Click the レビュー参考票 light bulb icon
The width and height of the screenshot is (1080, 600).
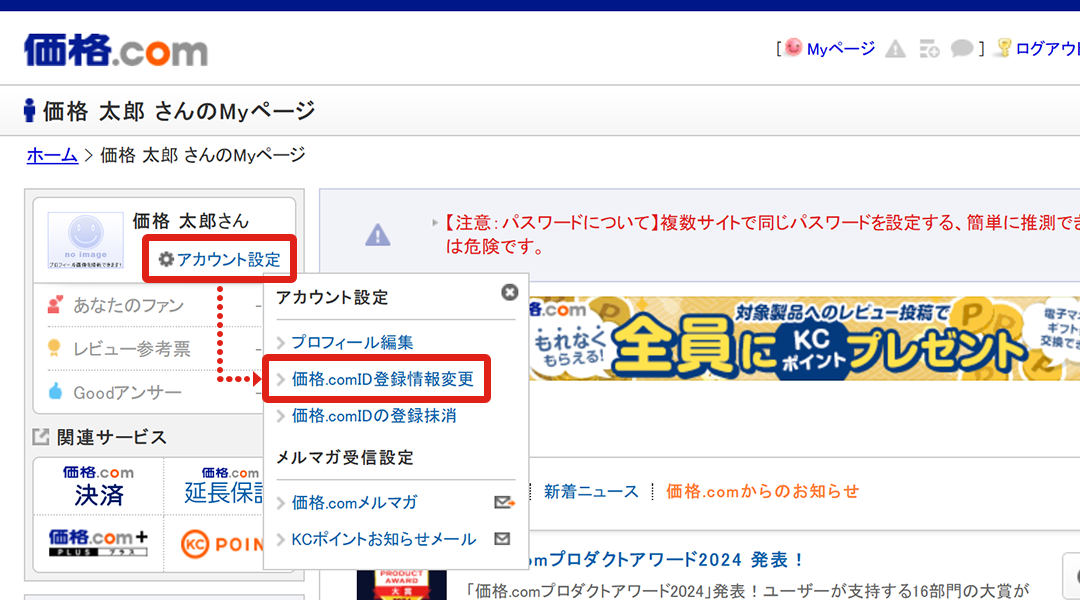coord(54,349)
